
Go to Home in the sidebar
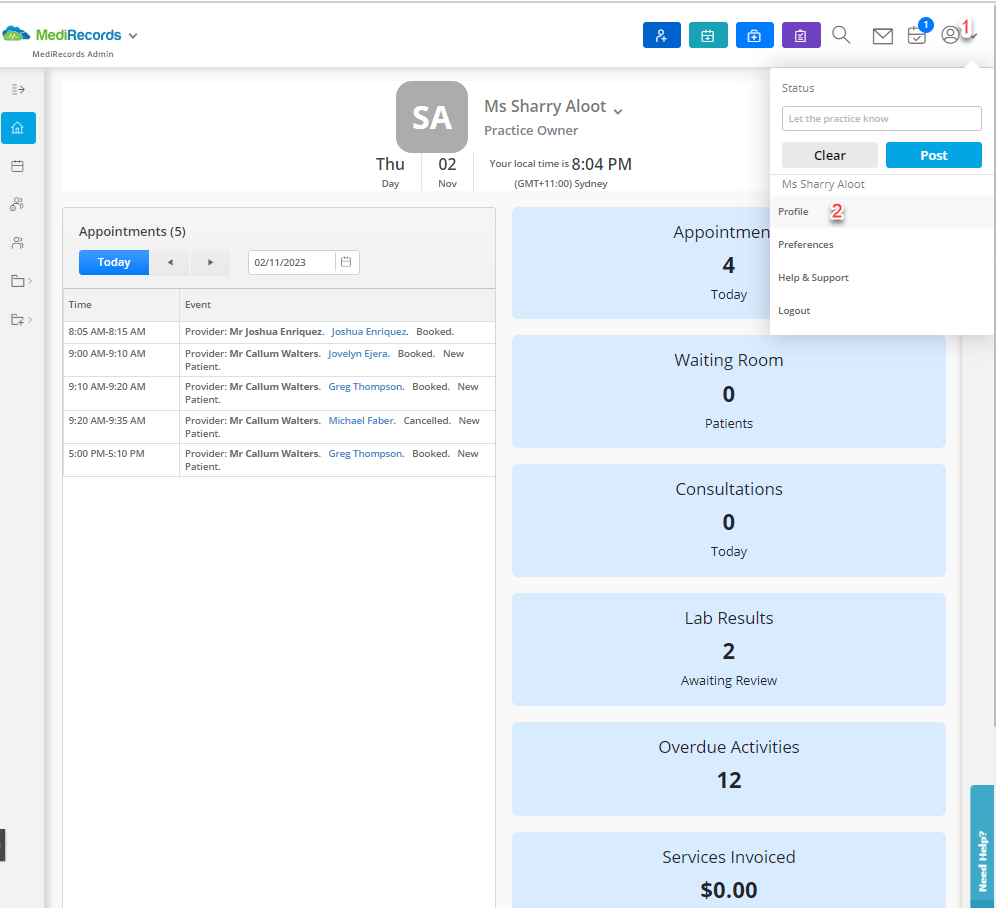(18, 128)
